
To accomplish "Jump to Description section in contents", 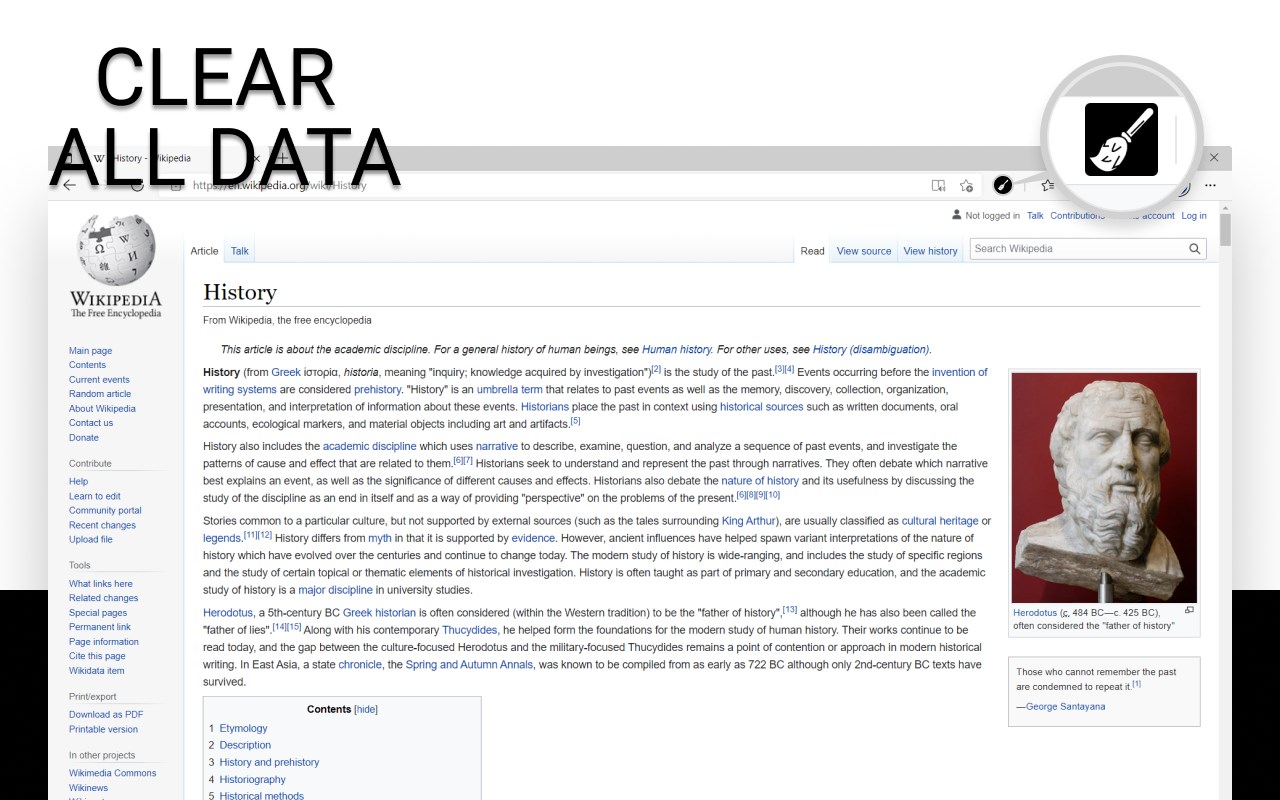I will click(x=245, y=745).
